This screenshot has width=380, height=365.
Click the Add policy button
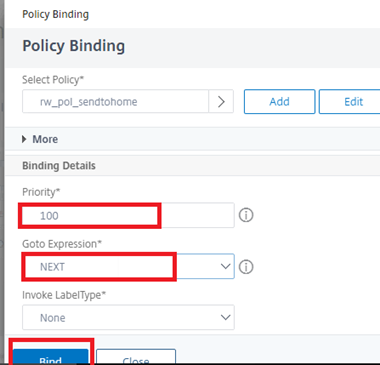(x=279, y=102)
